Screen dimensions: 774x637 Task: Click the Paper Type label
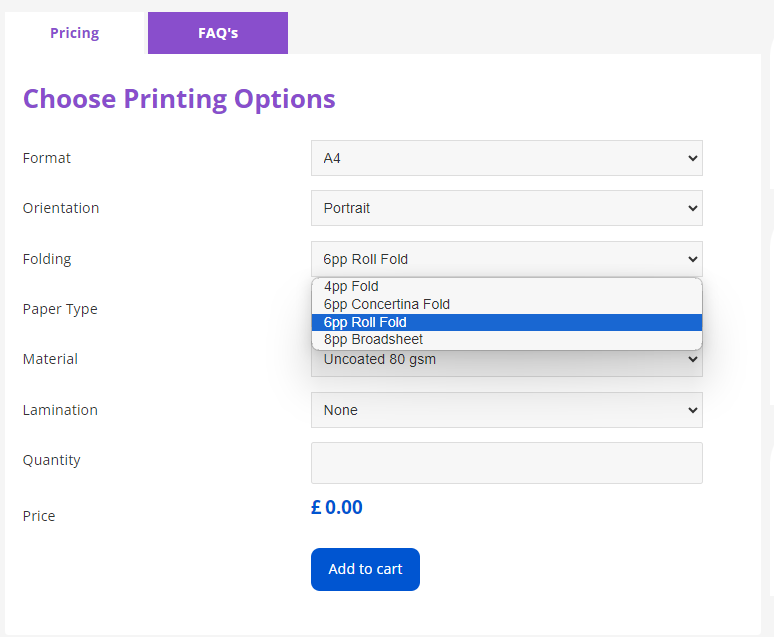point(60,309)
